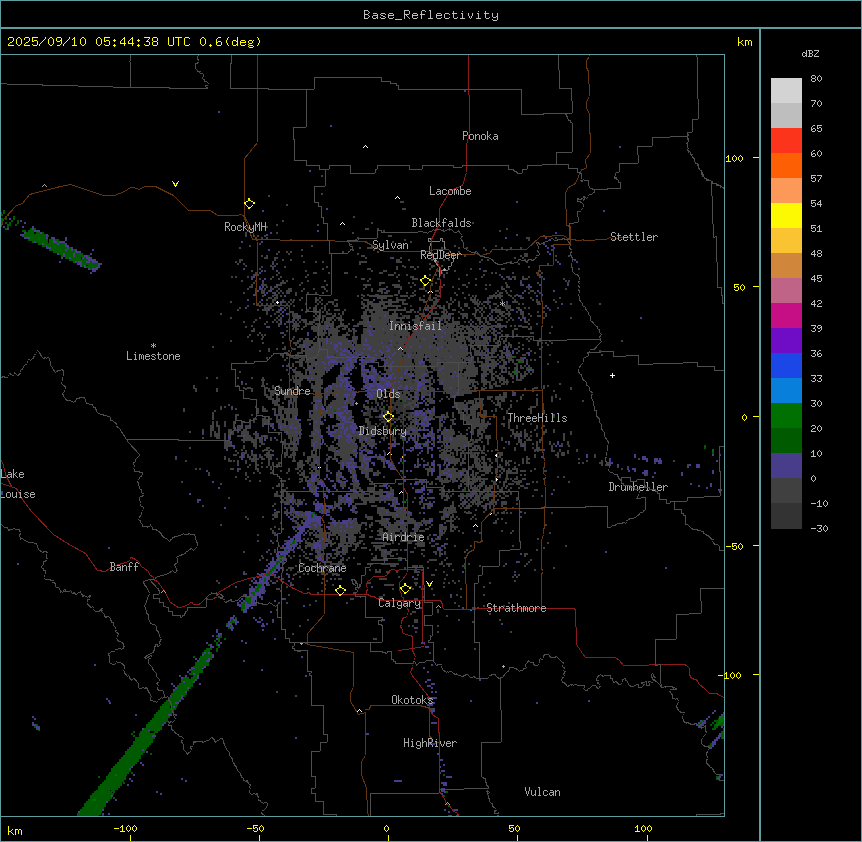This screenshot has width=862, height=842.
Task: Select the Sundre map label
Action: [x=292, y=391]
